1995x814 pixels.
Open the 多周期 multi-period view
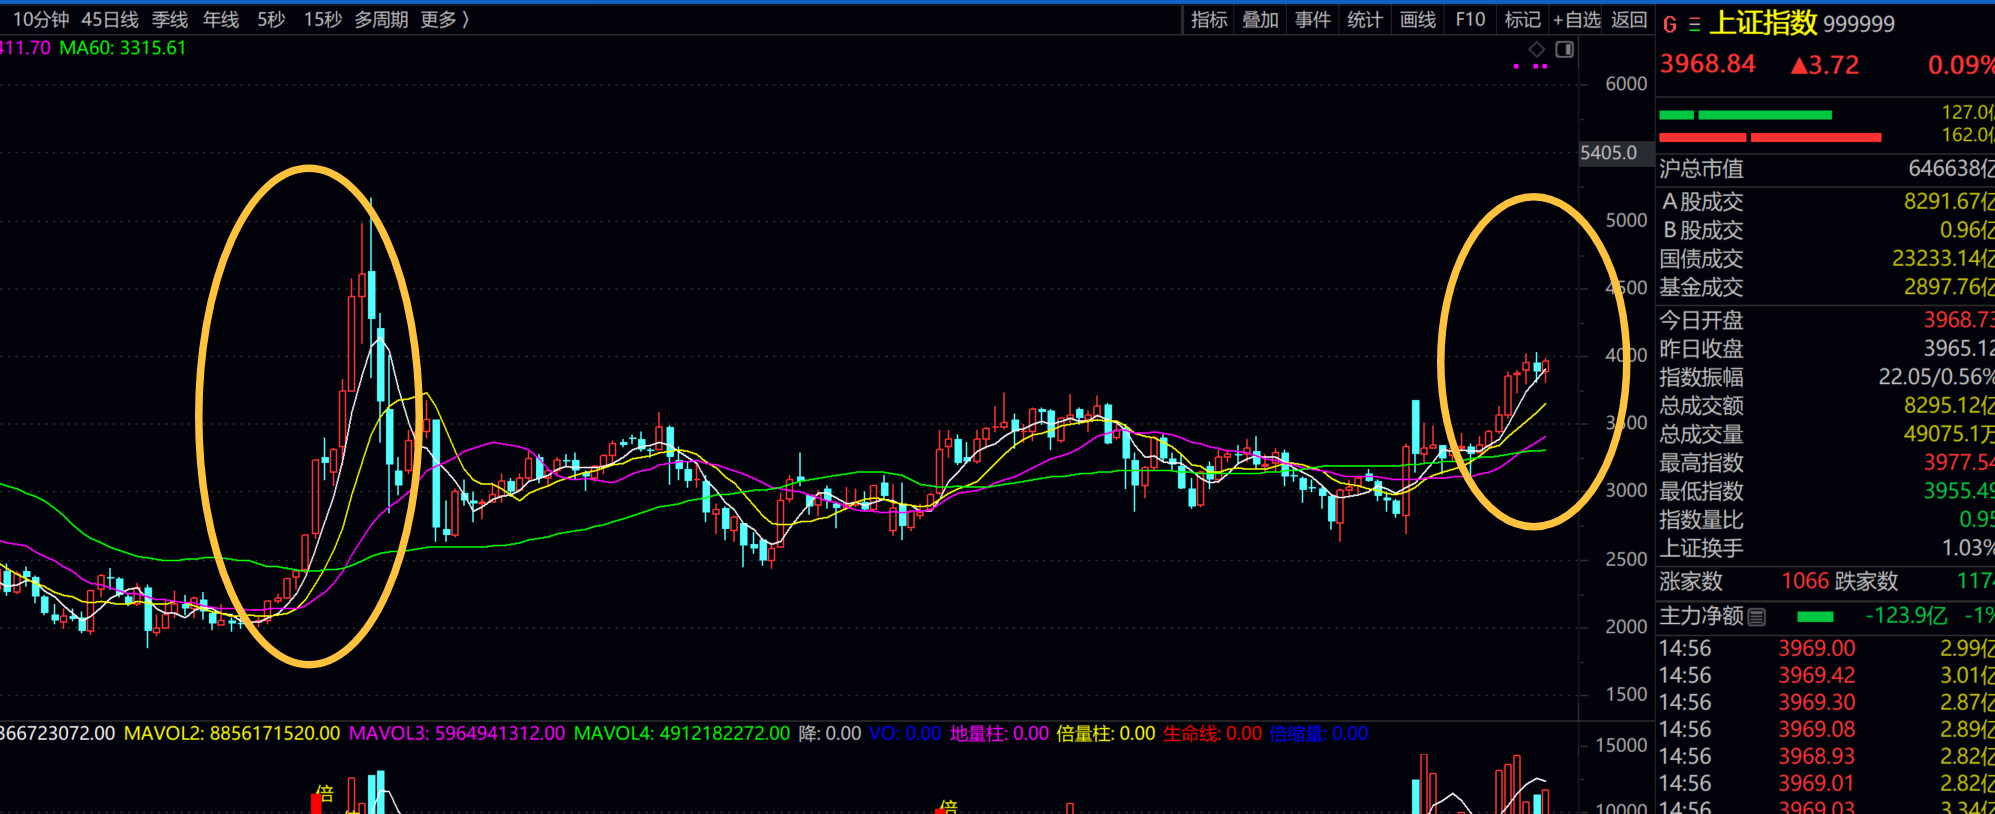point(381,20)
